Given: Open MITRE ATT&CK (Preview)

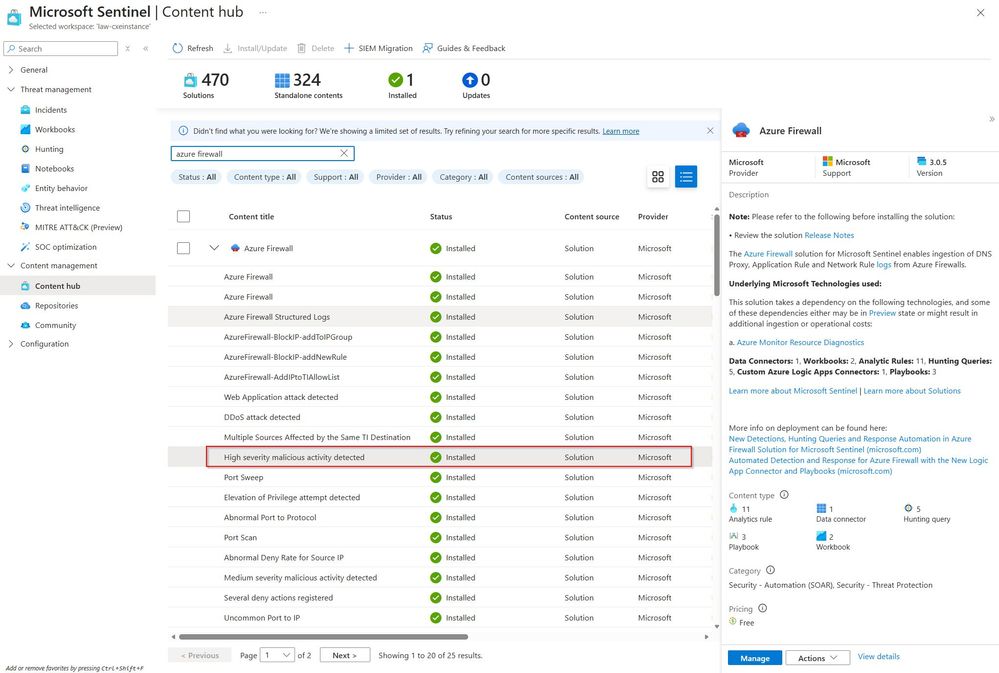Looking at the screenshot, I should [78, 227].
